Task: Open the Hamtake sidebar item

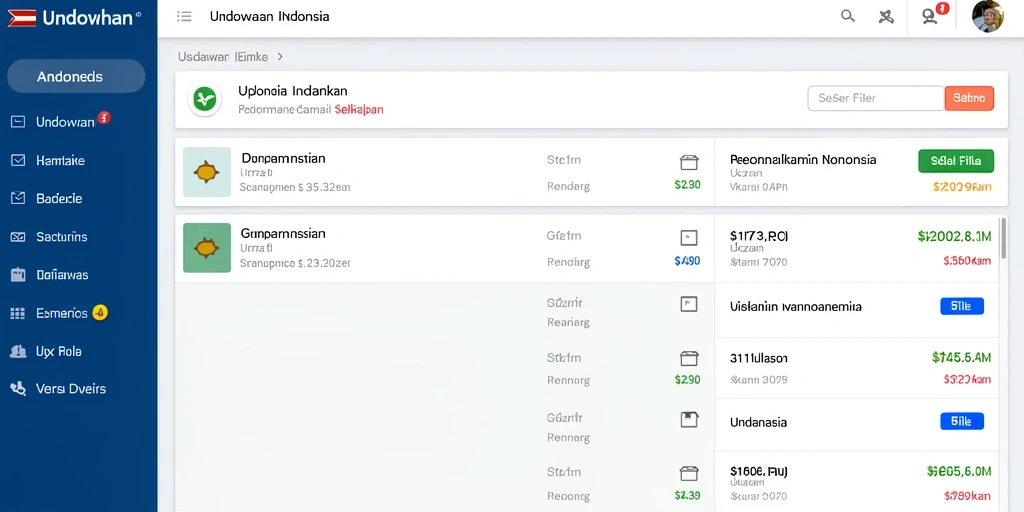Action: point(60,160)
